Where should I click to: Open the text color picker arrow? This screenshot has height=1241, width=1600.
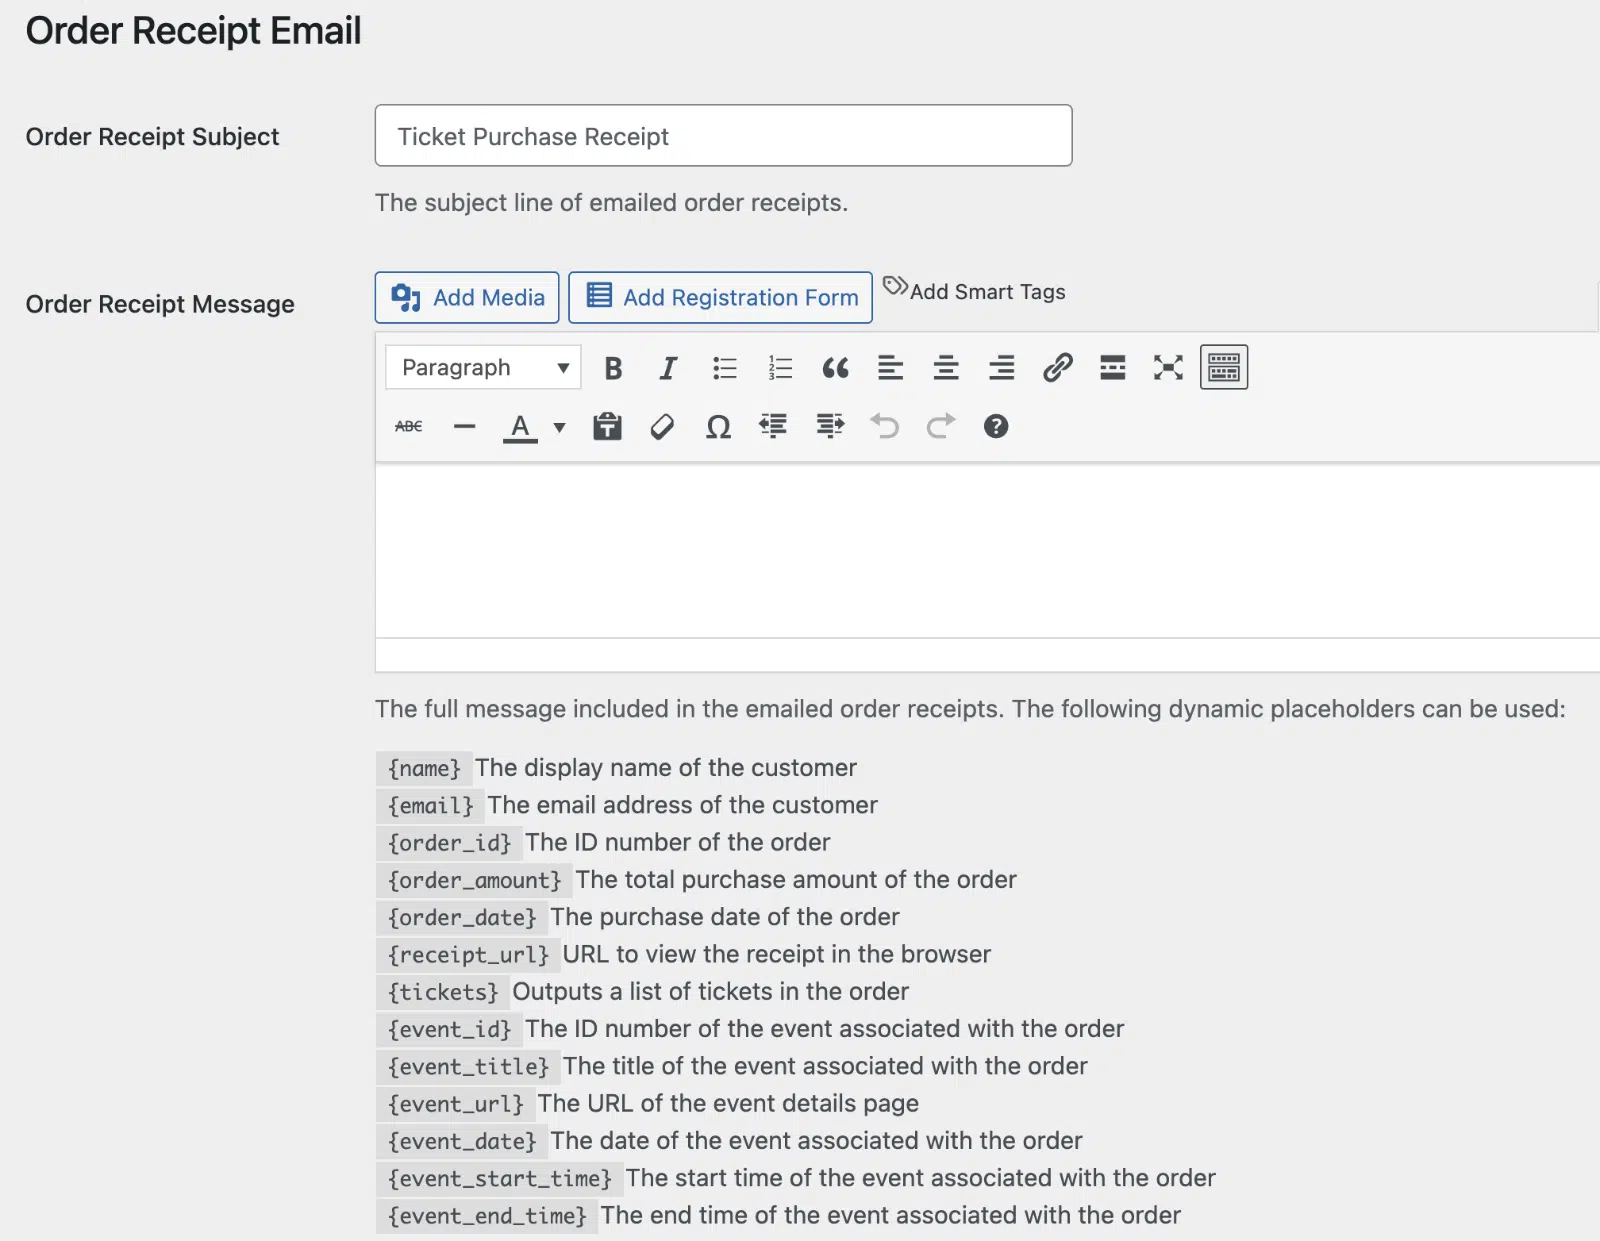559,427
